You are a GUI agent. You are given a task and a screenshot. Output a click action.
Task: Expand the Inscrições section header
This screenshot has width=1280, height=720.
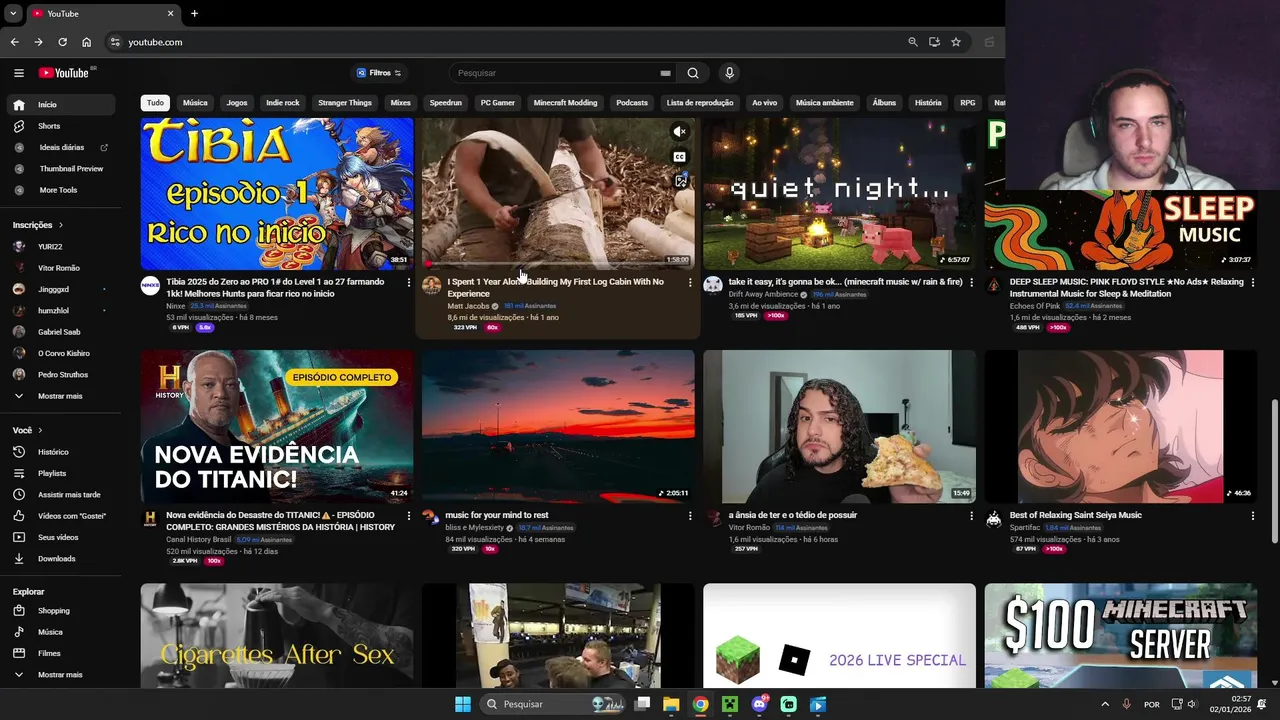tap(37, 225)
